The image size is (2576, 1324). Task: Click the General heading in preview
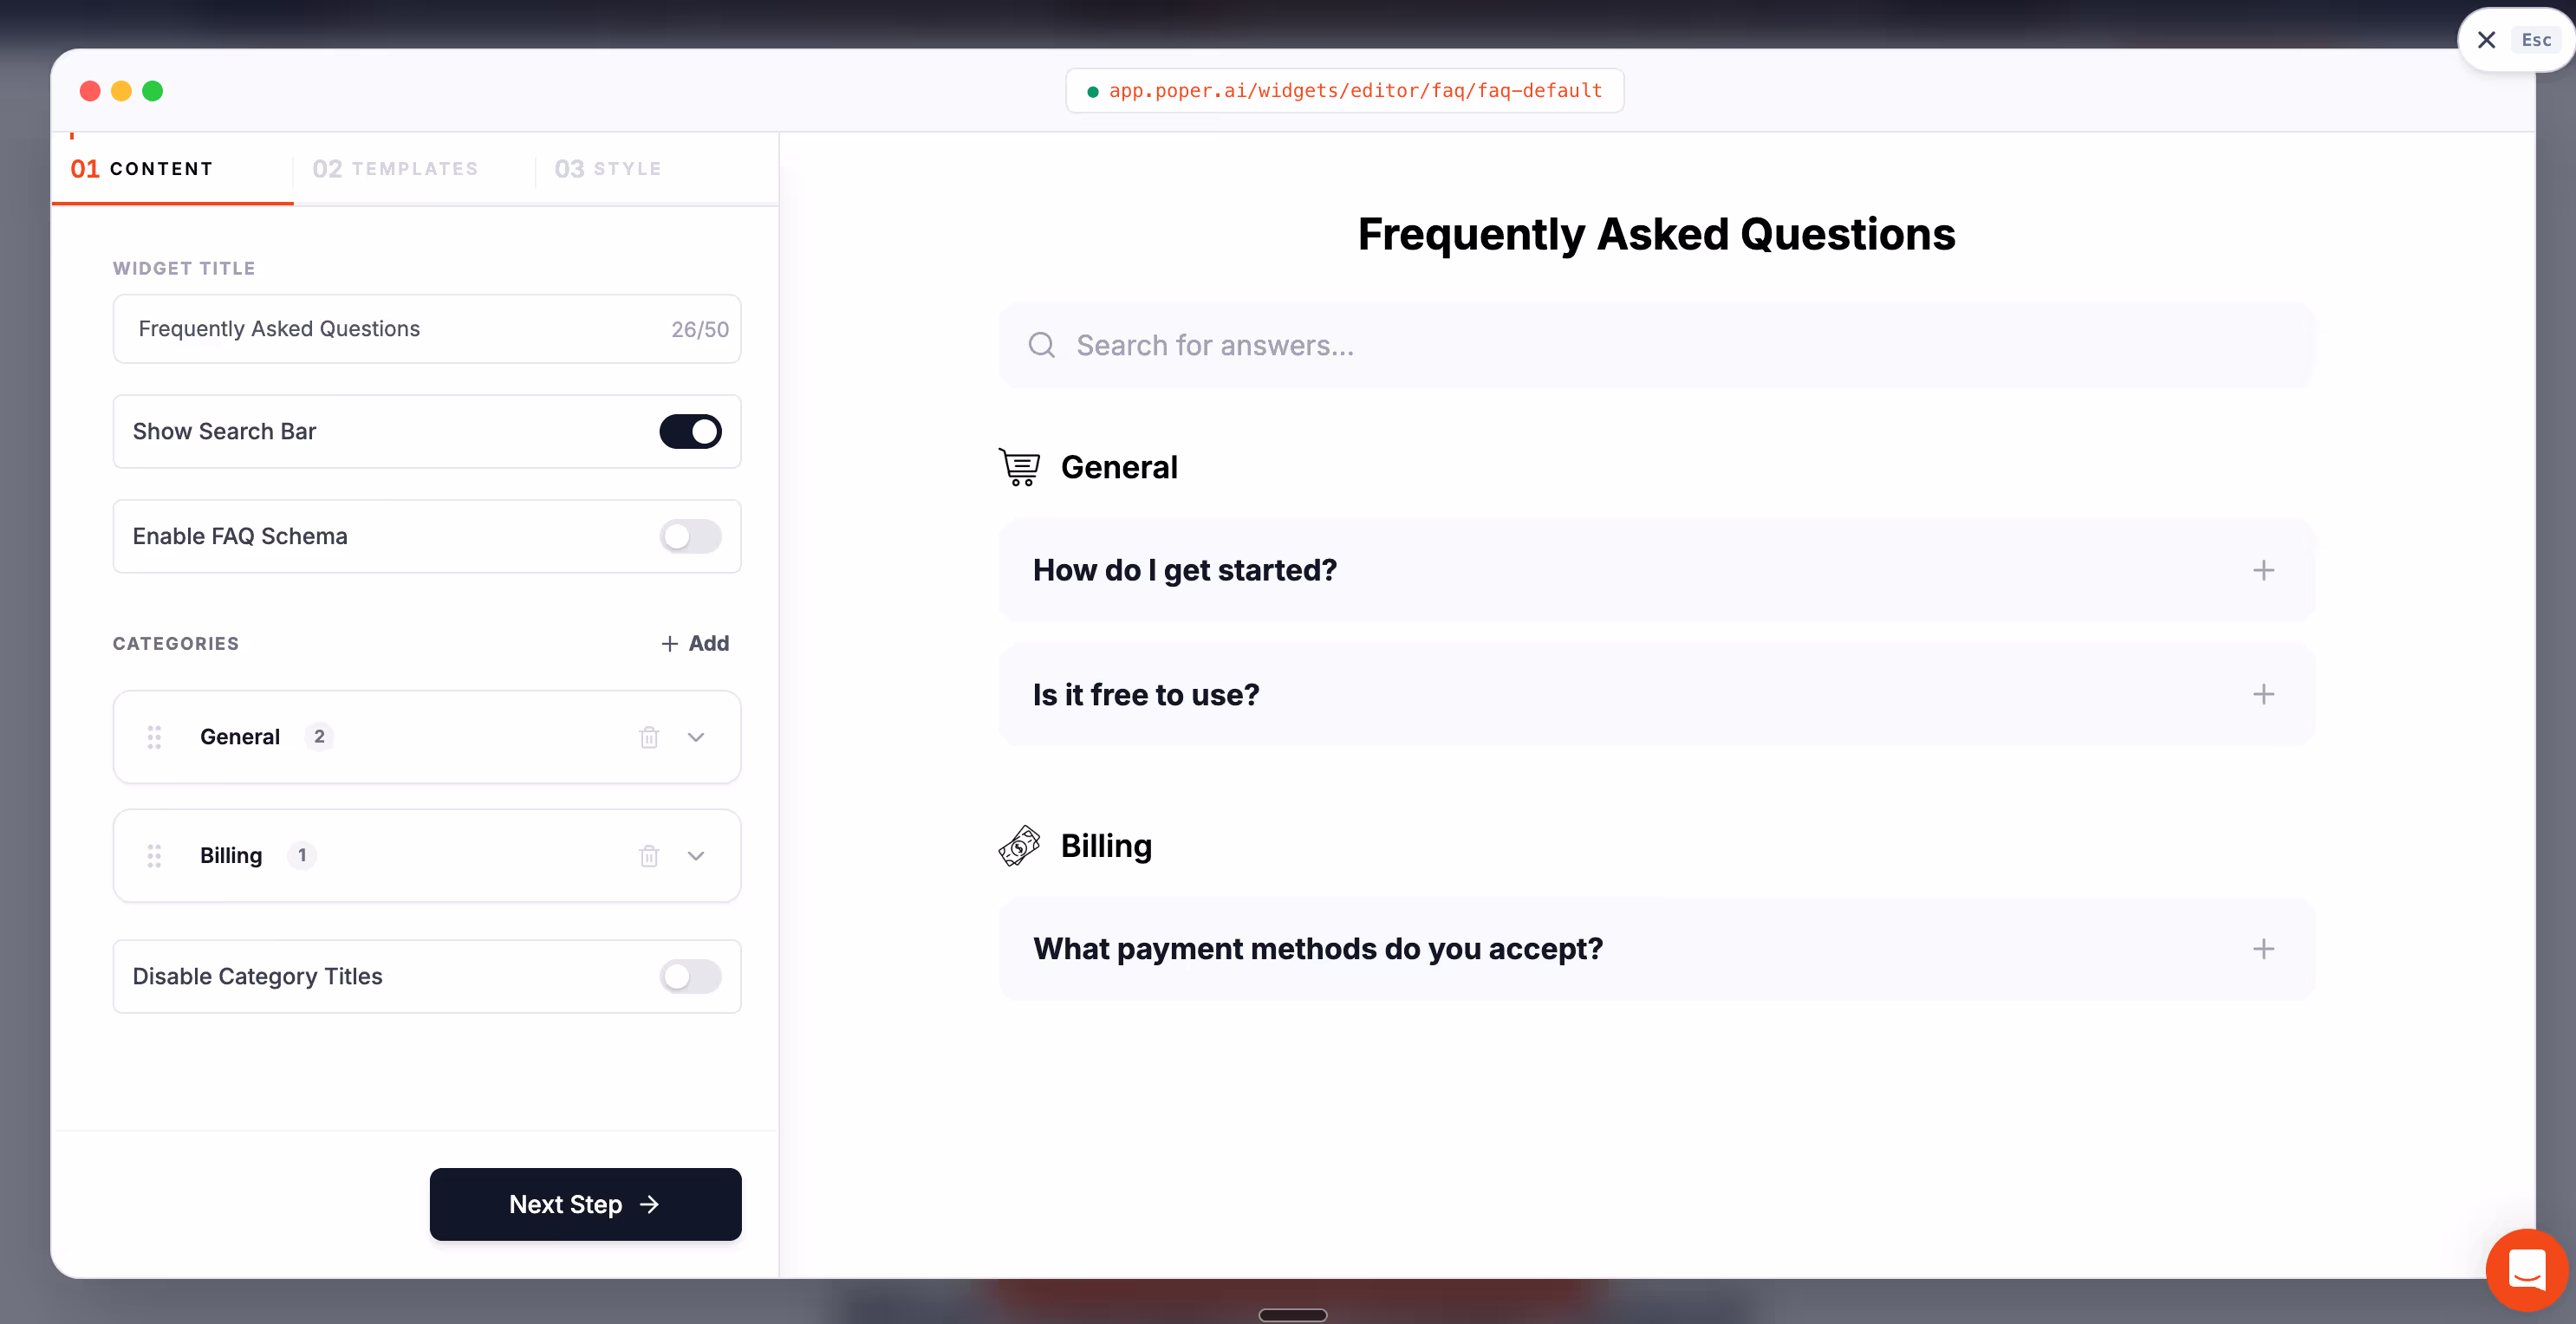pos(1119,467)
